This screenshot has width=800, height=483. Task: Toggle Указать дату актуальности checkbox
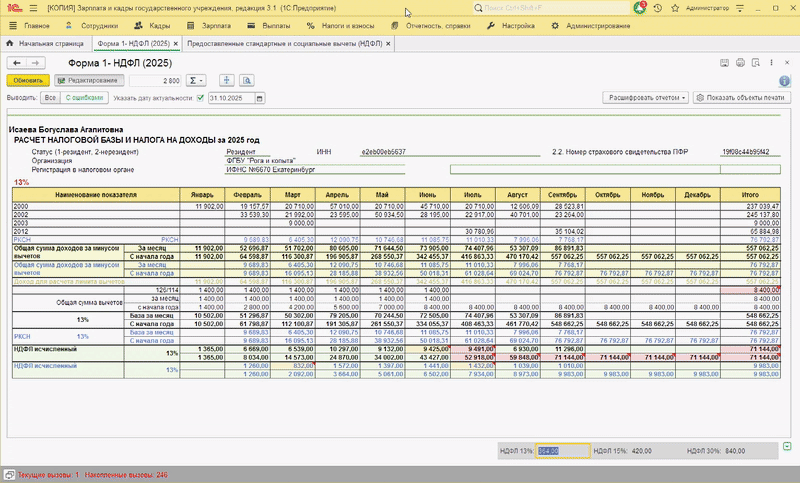tap(200, 98)
